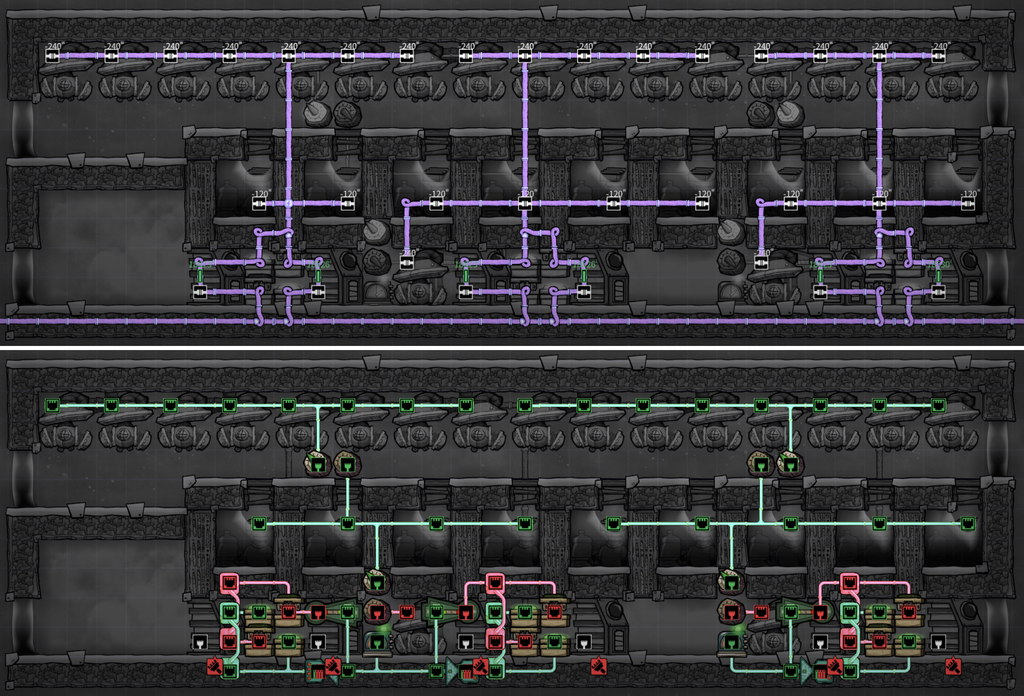Click the leftmost green automation port in top row
The width and height of the screenshot is (1024, 696).
point(53,405)
